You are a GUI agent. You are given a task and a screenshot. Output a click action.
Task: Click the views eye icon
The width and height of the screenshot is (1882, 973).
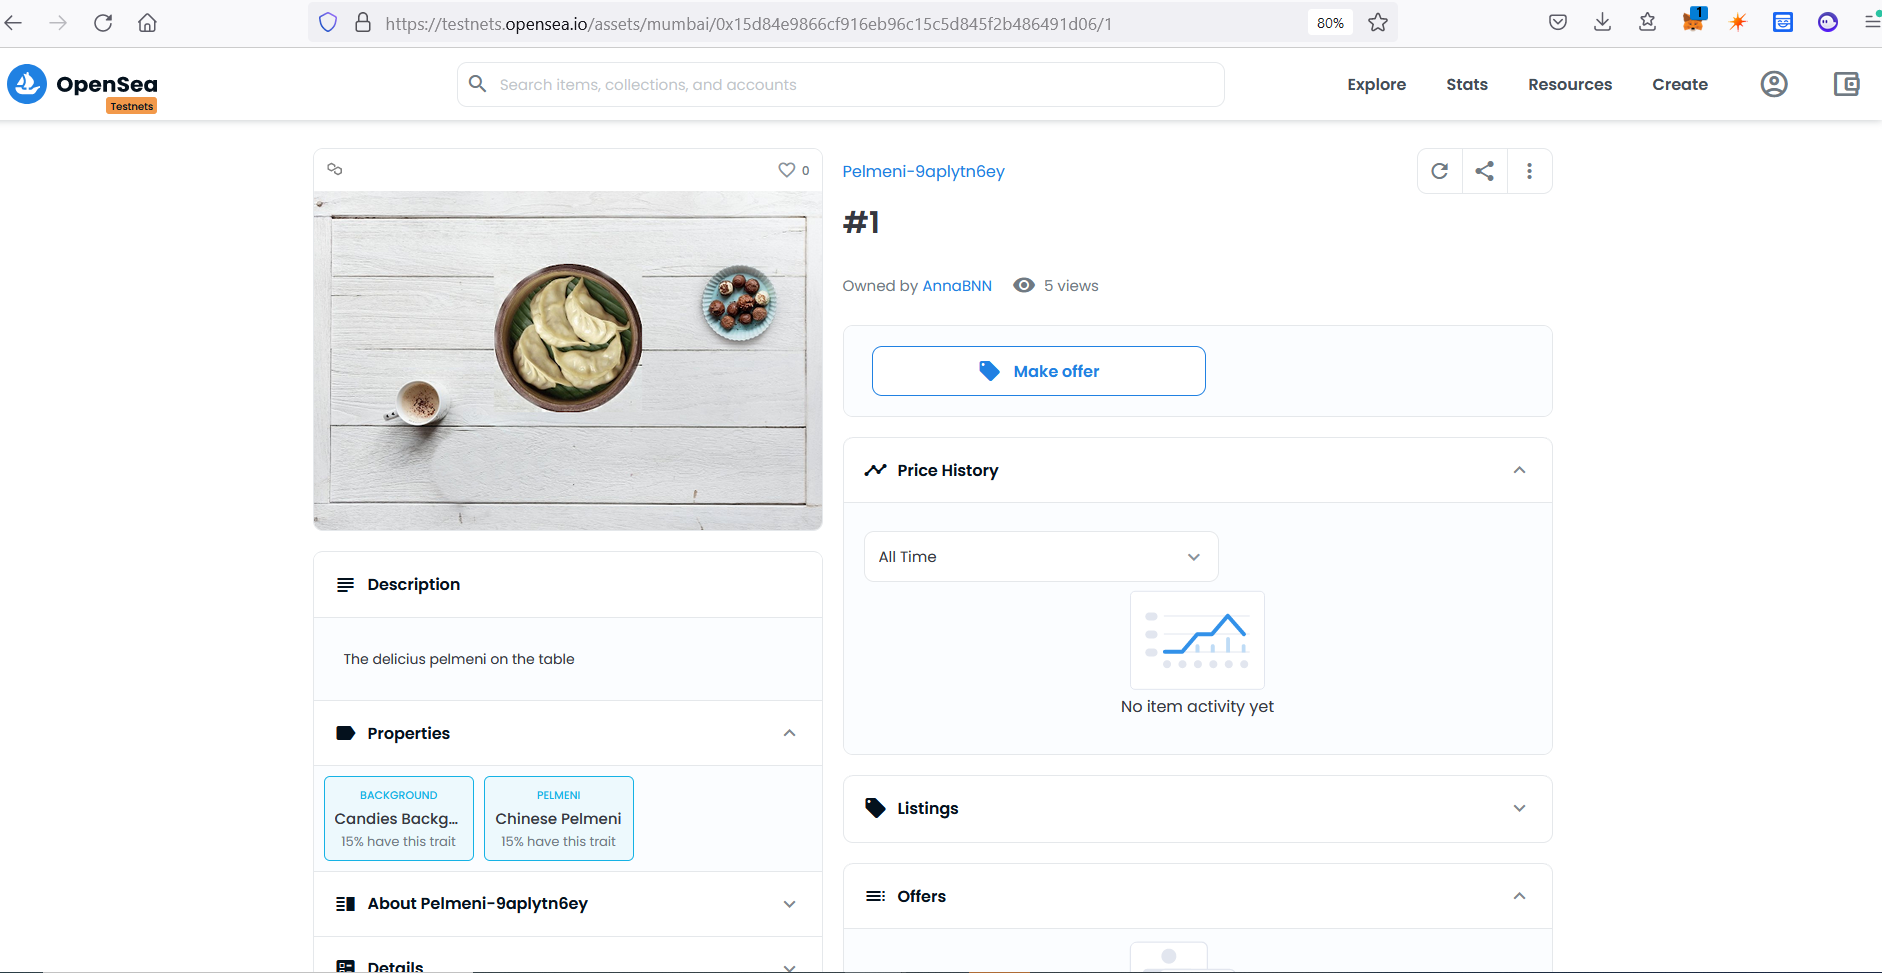click(x=1023, y=285)
